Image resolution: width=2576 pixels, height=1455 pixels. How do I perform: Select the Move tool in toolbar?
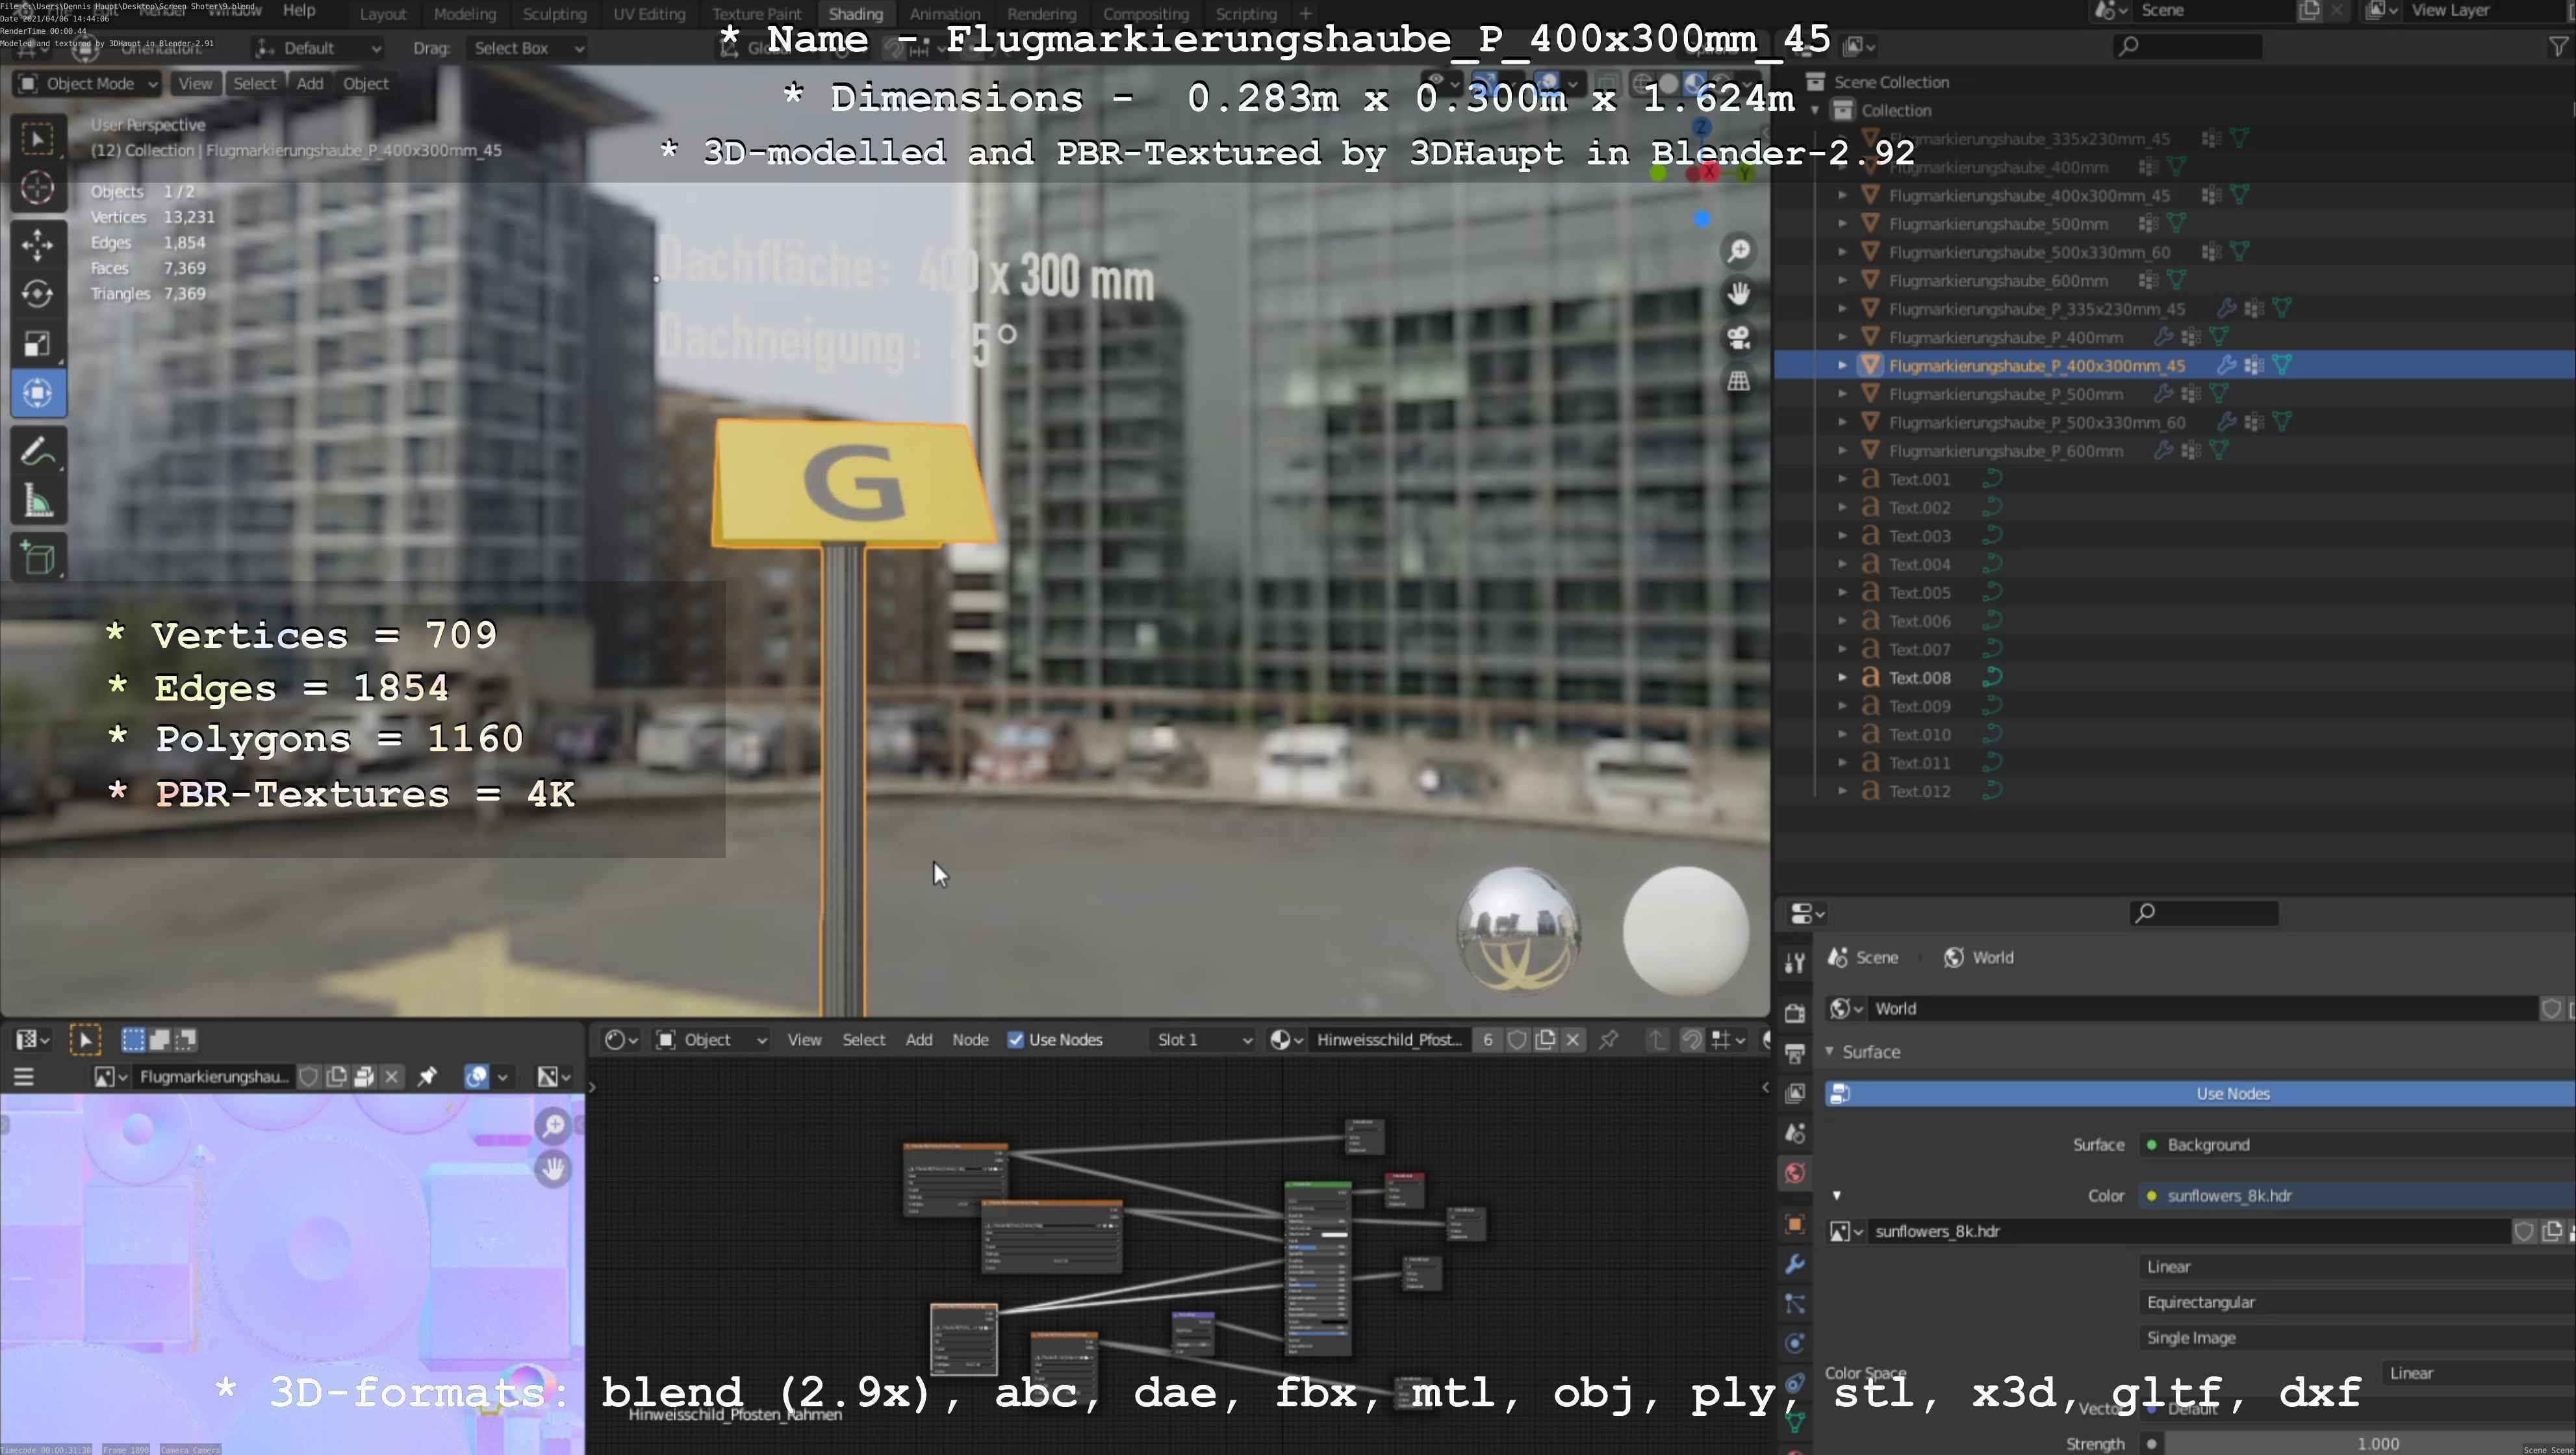(x=38, y=244)
